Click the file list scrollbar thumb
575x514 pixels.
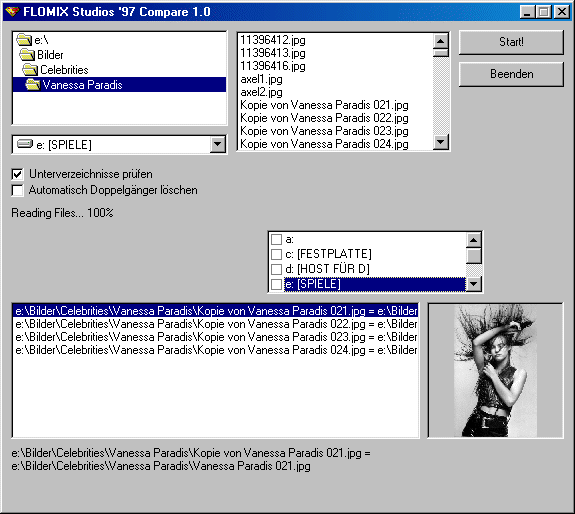click(x=440, y=52)
